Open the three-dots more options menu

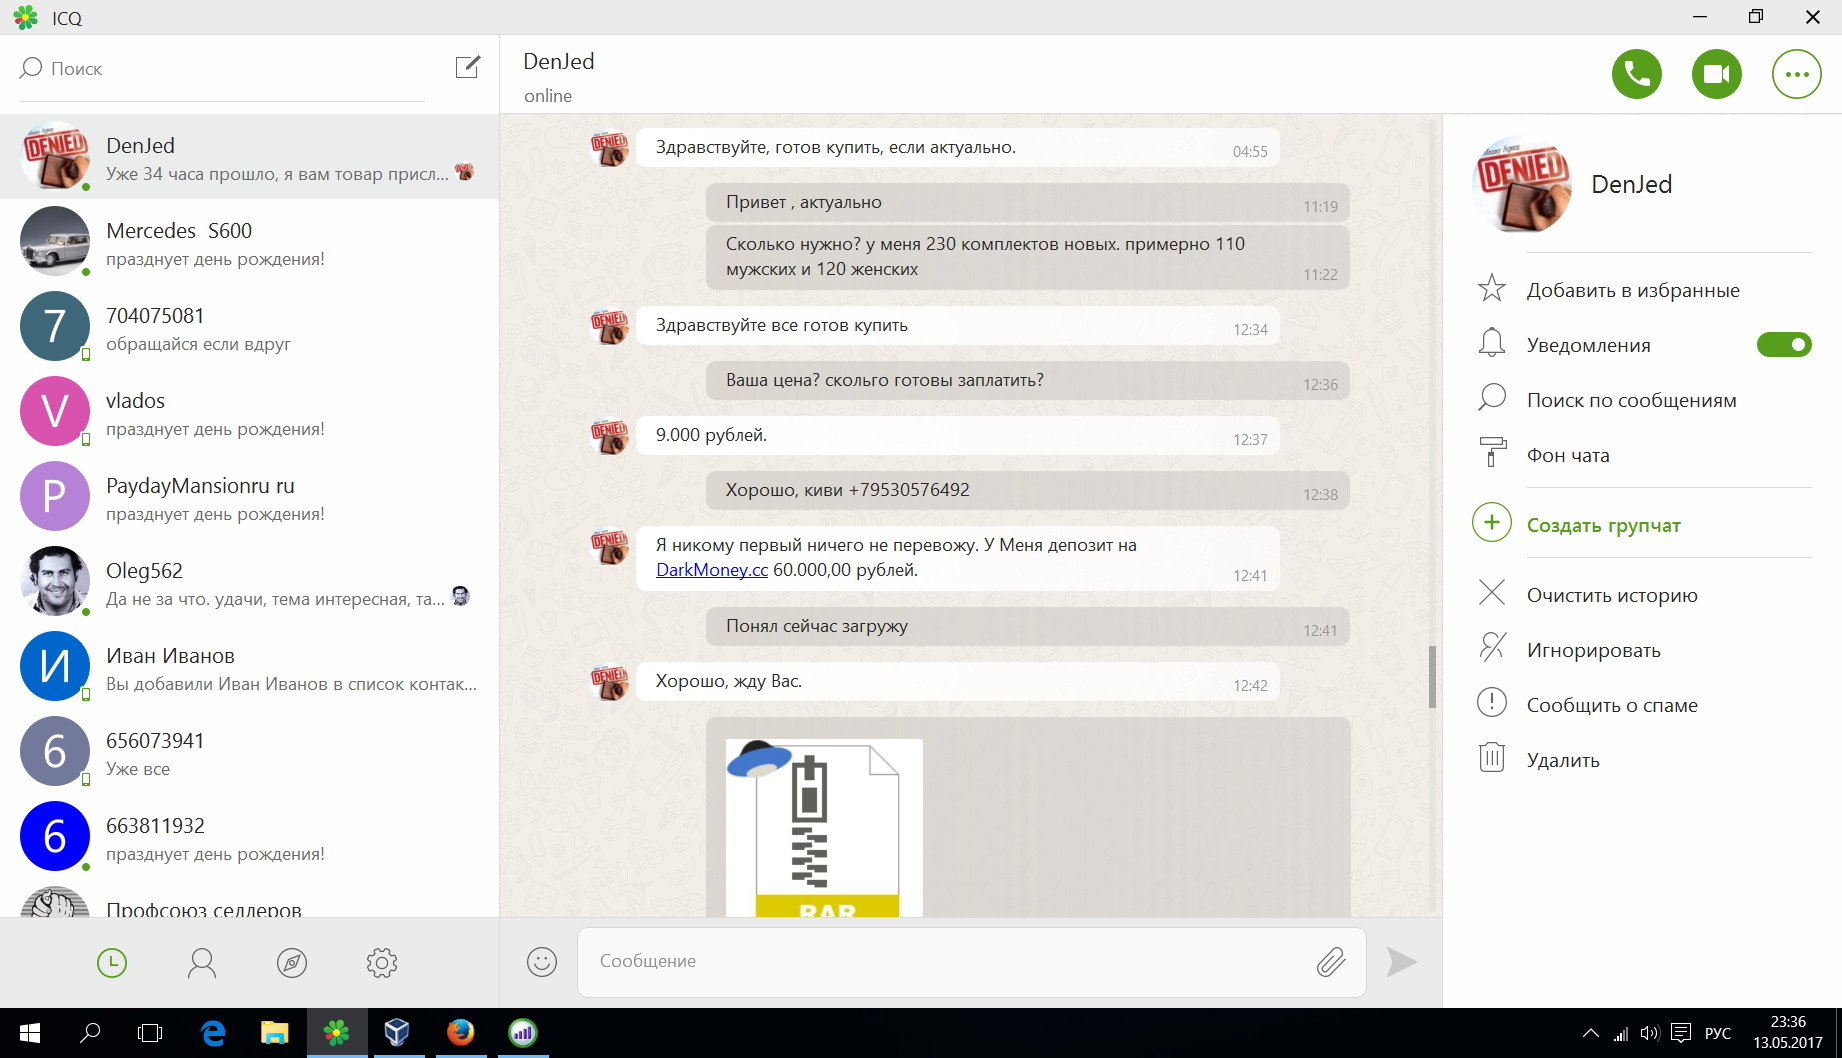[1796, 74]
